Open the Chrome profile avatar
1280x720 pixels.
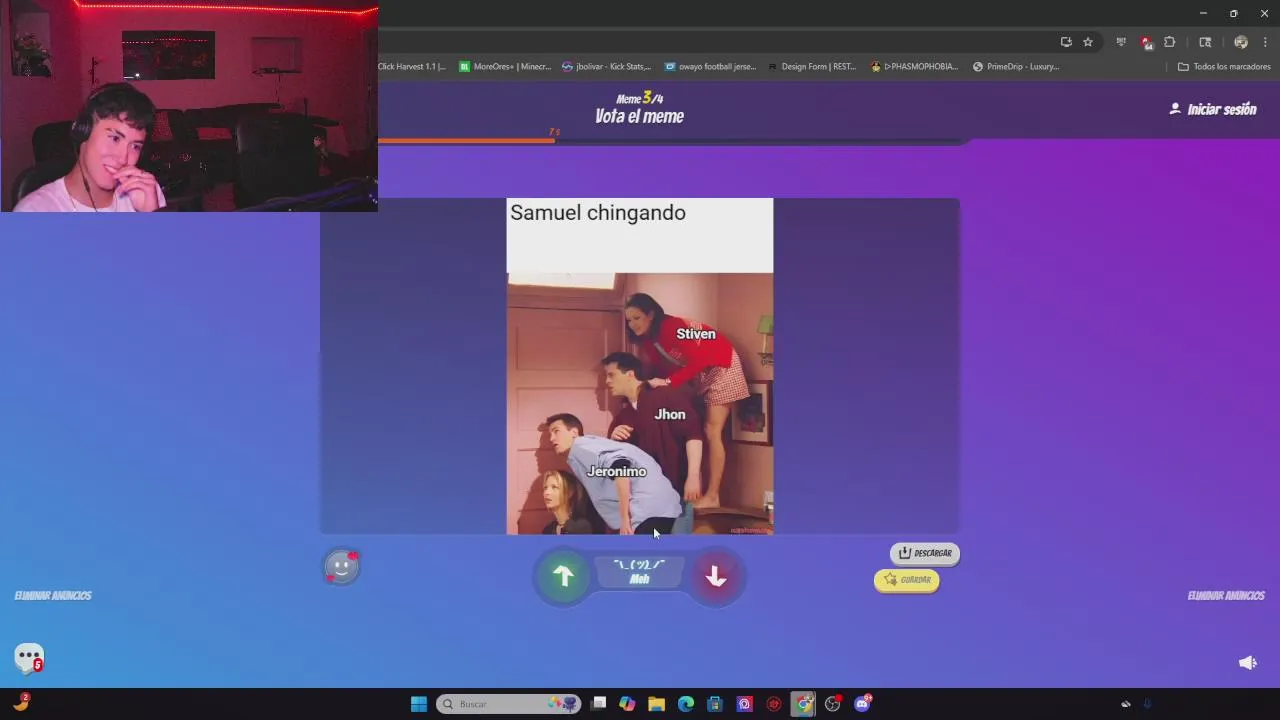(1241, 42)
